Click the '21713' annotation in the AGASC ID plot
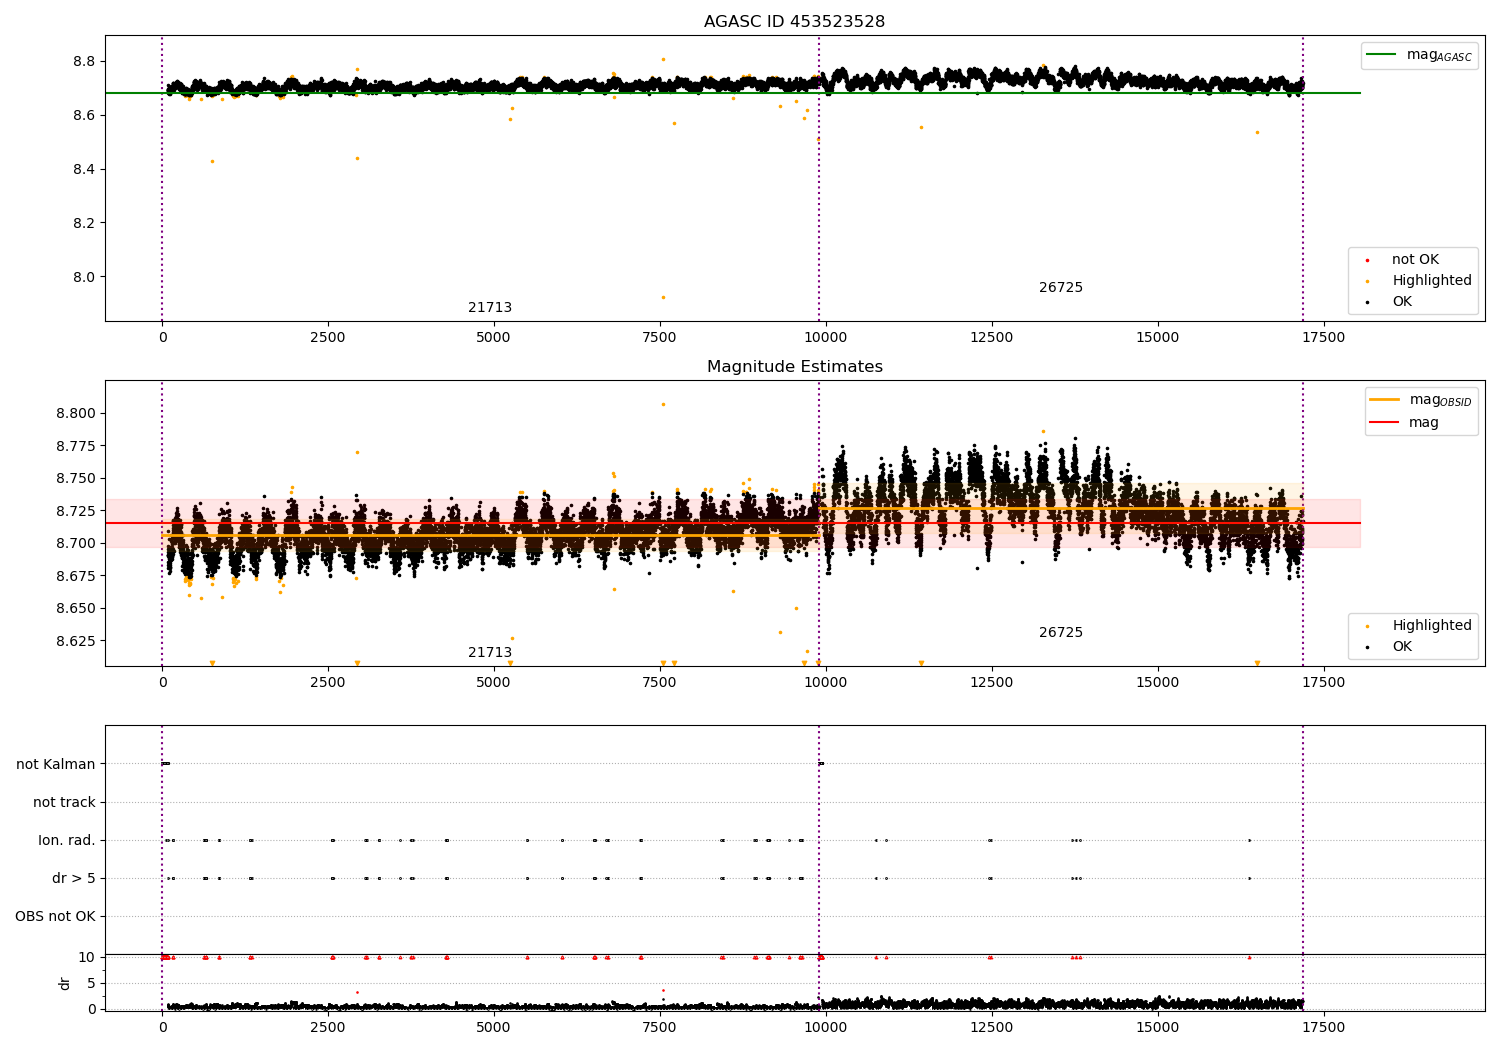This screenshot has width=1500, height=1050. coord(490,308)
